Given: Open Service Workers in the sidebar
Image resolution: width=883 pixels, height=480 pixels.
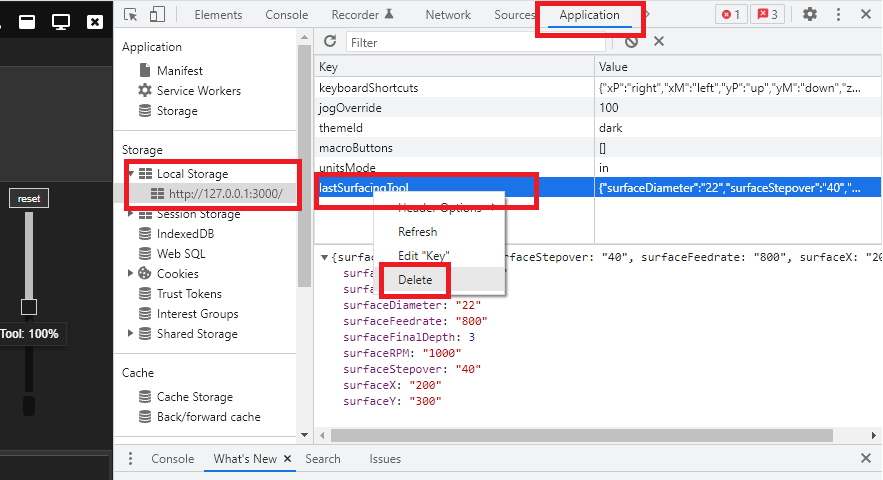Looking at the screenshot, I should pyautogui.click(x=198, y=91).
